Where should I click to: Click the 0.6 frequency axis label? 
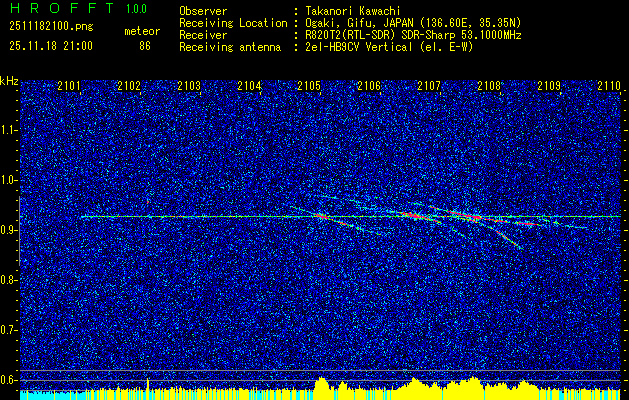click(x=8, y=380)
